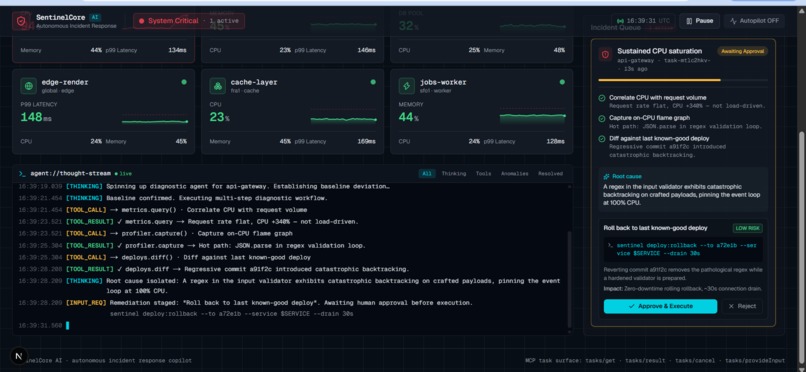Viewport: 806px width, 372px height.
Task: Click the cache-layer service icon
Action: 217,86
